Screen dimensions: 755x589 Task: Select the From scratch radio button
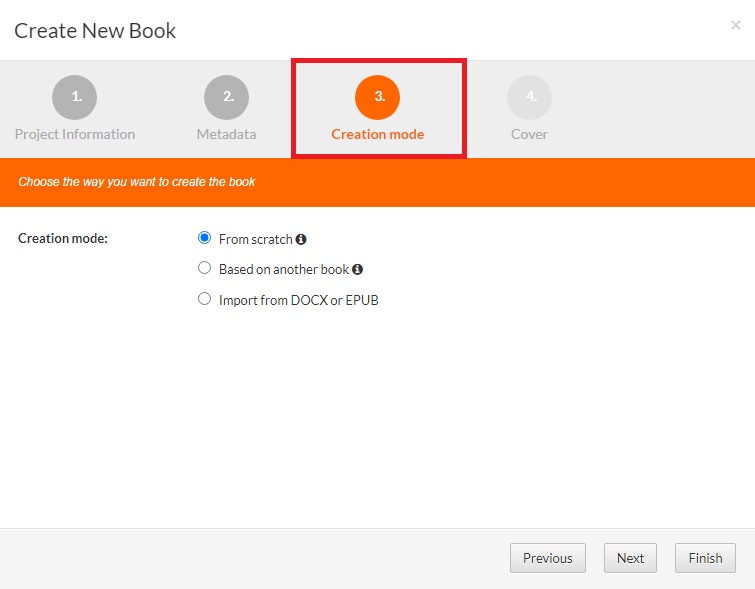pos(205,238)
